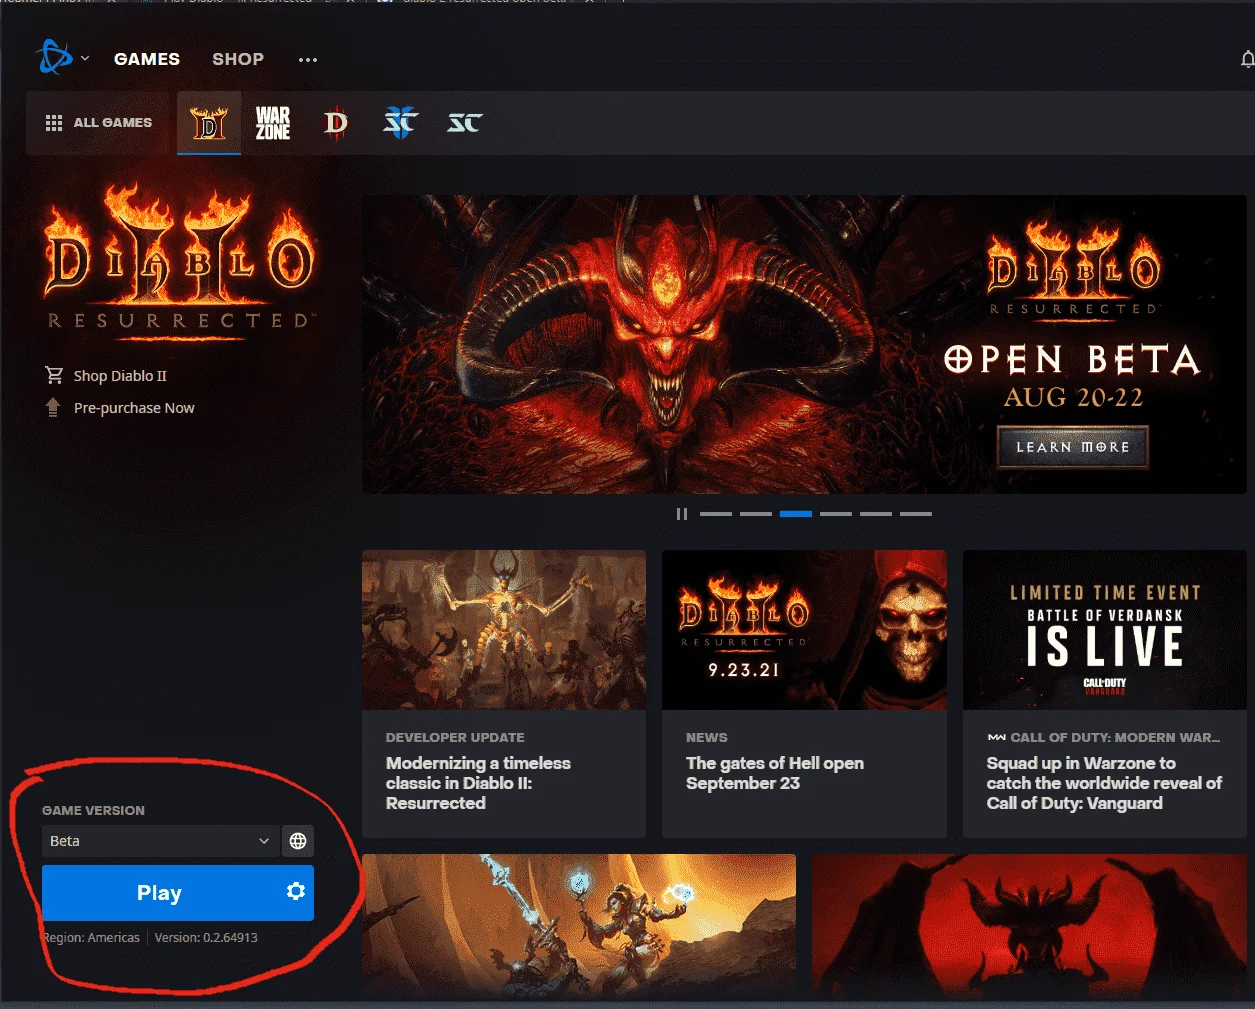Jump to fourth carousel slide indicator

[836, 514]
